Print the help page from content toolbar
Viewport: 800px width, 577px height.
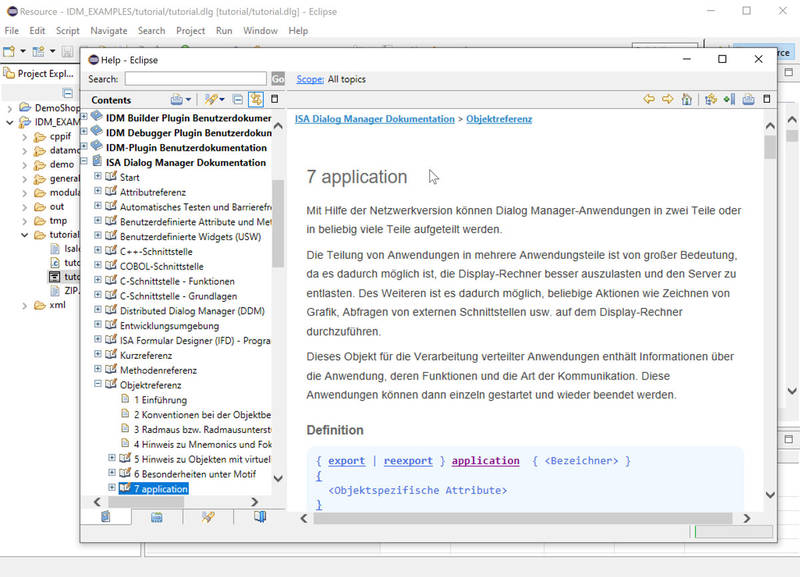(748, 99)
